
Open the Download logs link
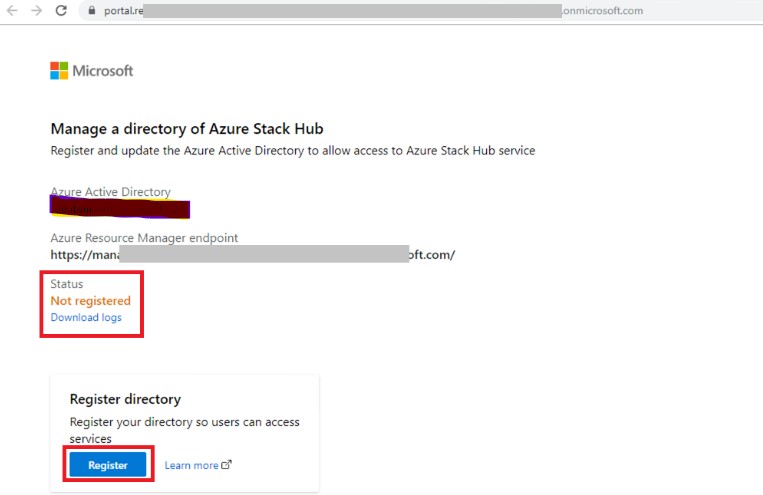click(x=86, y=317)
